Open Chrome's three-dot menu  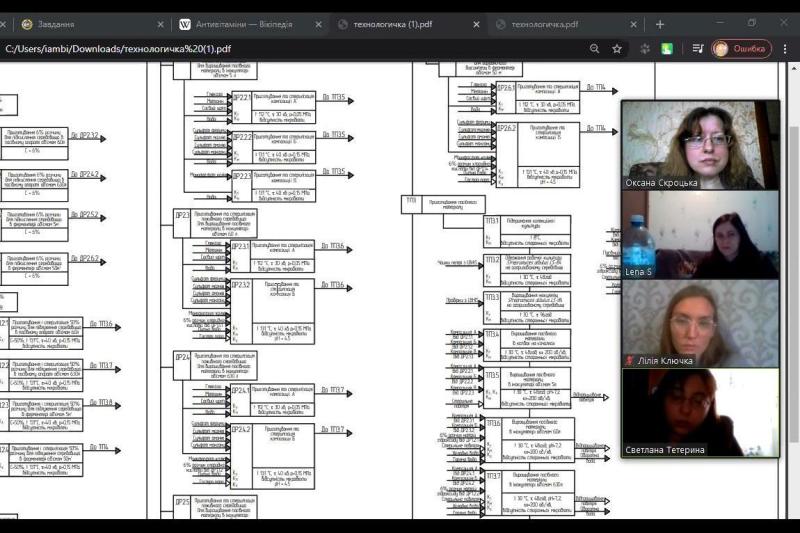click(x=785, y=49)
